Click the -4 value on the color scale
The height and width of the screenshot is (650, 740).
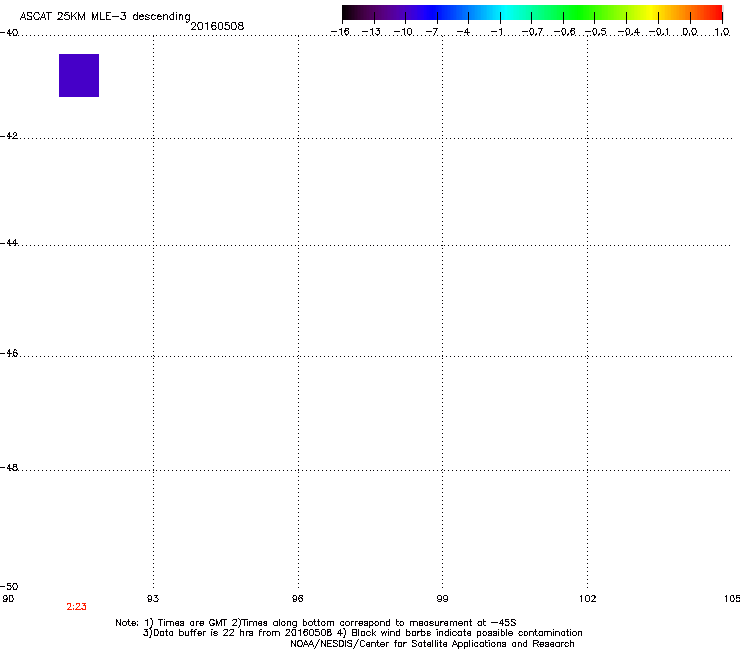tap(463, 32)
